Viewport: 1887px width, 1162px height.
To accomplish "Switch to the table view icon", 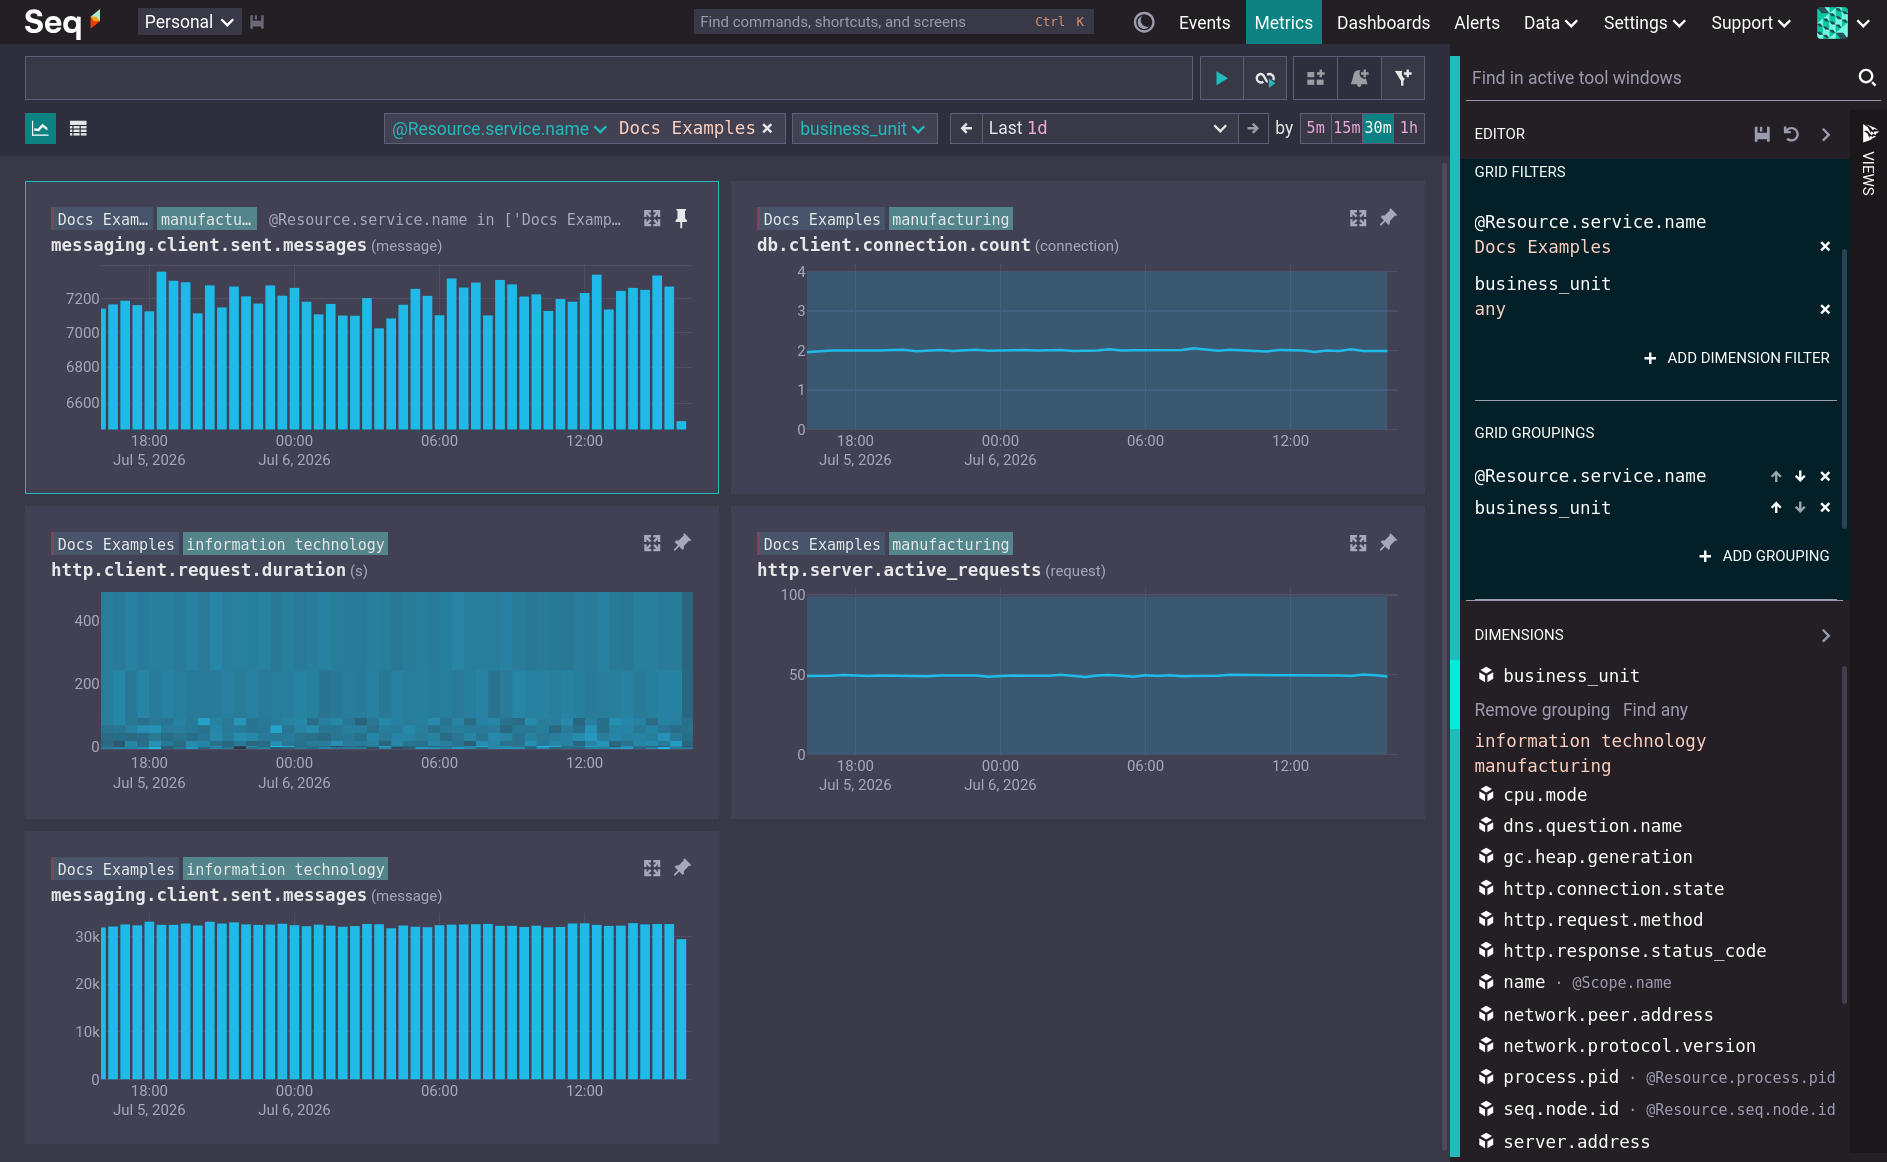I will point(78,128).
